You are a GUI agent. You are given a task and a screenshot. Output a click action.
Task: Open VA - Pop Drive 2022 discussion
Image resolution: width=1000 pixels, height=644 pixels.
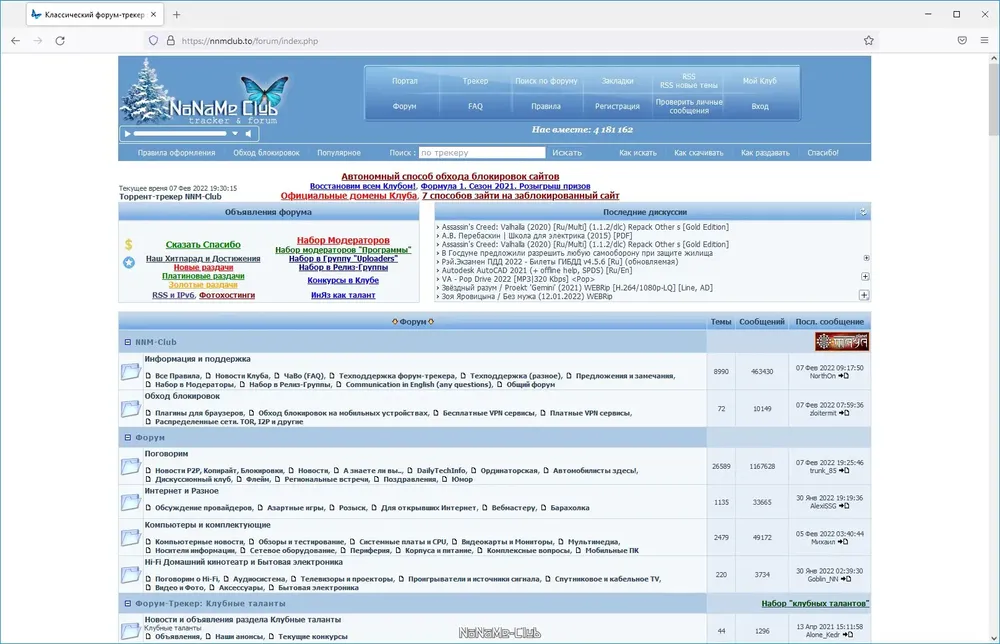click(518, 279)
